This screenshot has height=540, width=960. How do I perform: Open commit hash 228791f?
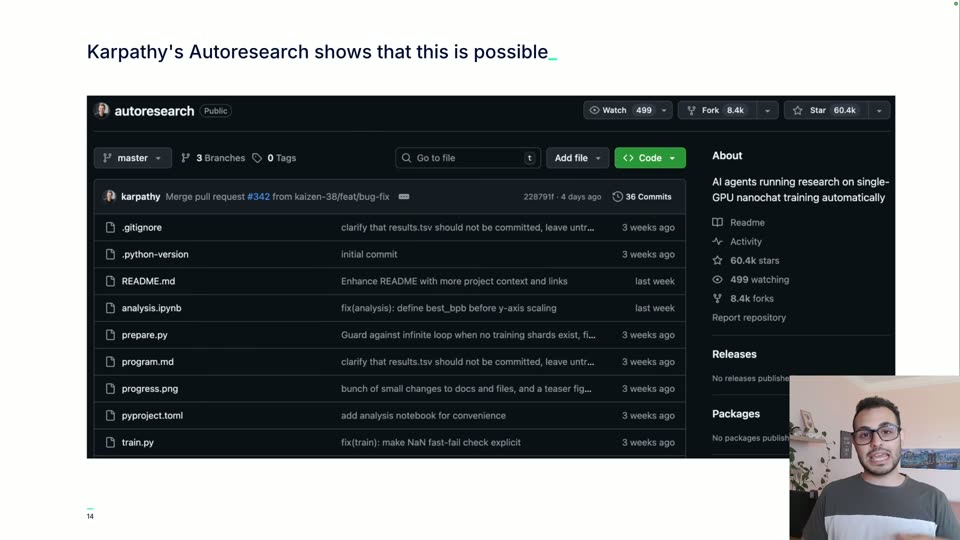pyautogui.click(x=538, y=197)
